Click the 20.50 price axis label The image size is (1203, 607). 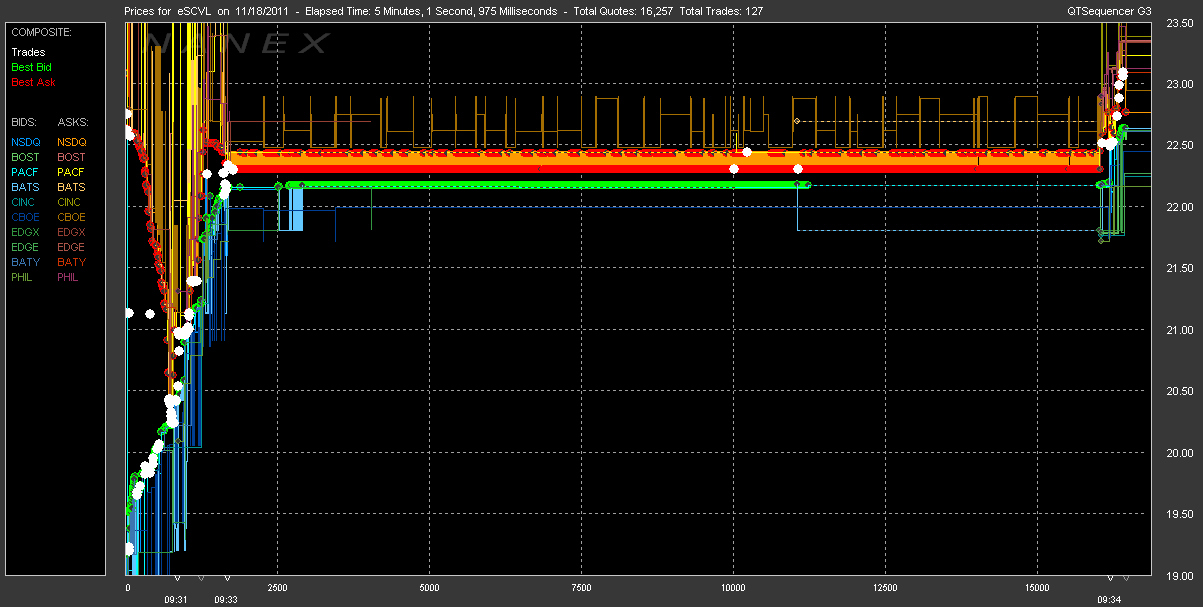1181,391
